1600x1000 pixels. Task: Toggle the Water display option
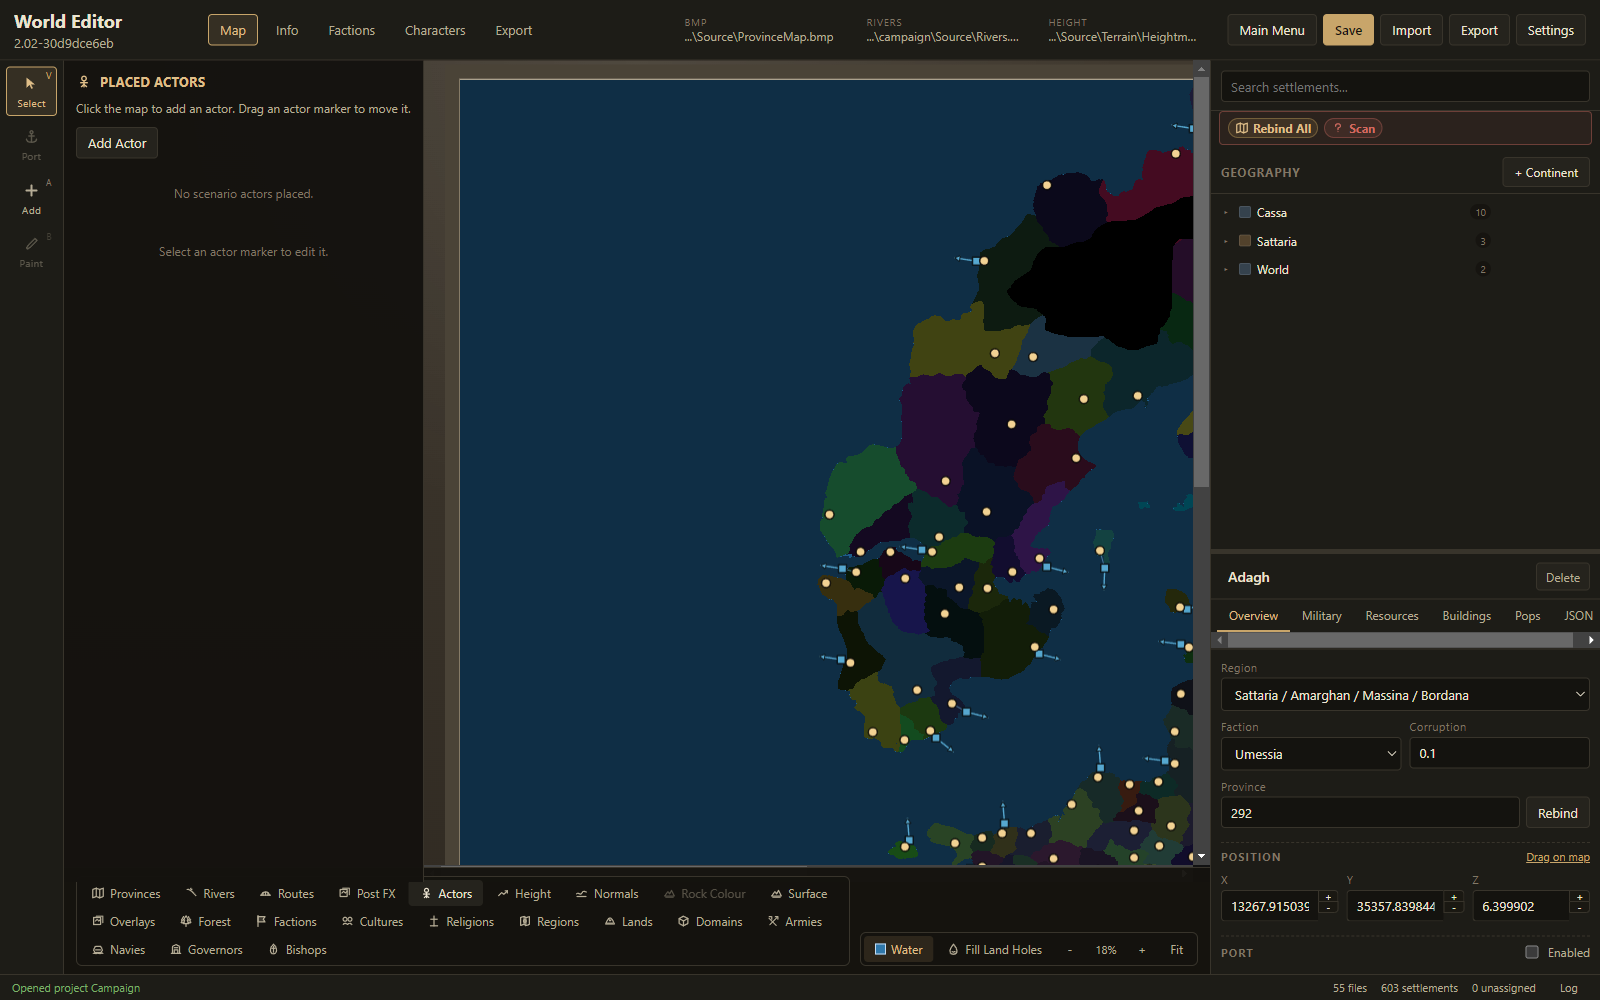[898, 950]
